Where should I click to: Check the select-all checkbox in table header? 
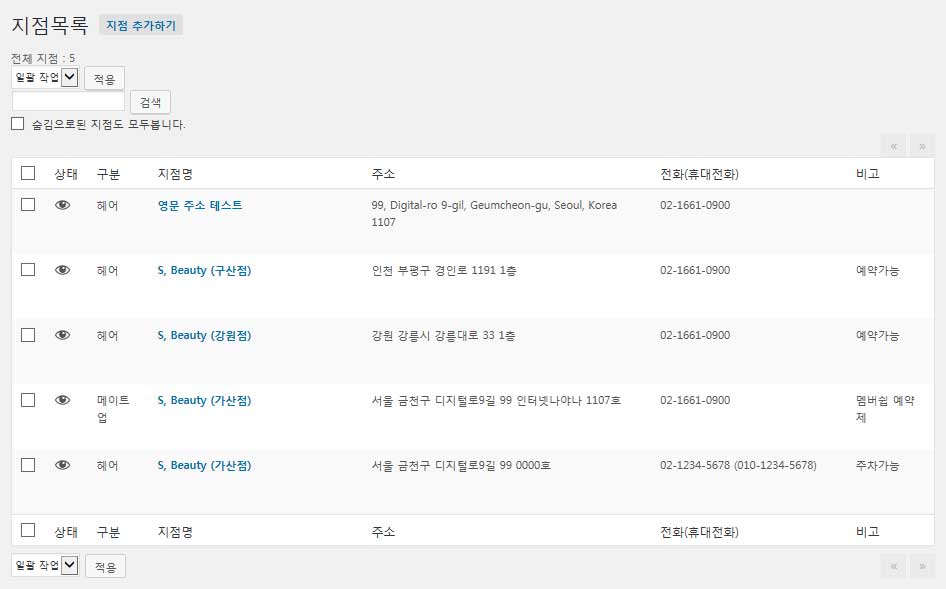[x=28, y=173]
